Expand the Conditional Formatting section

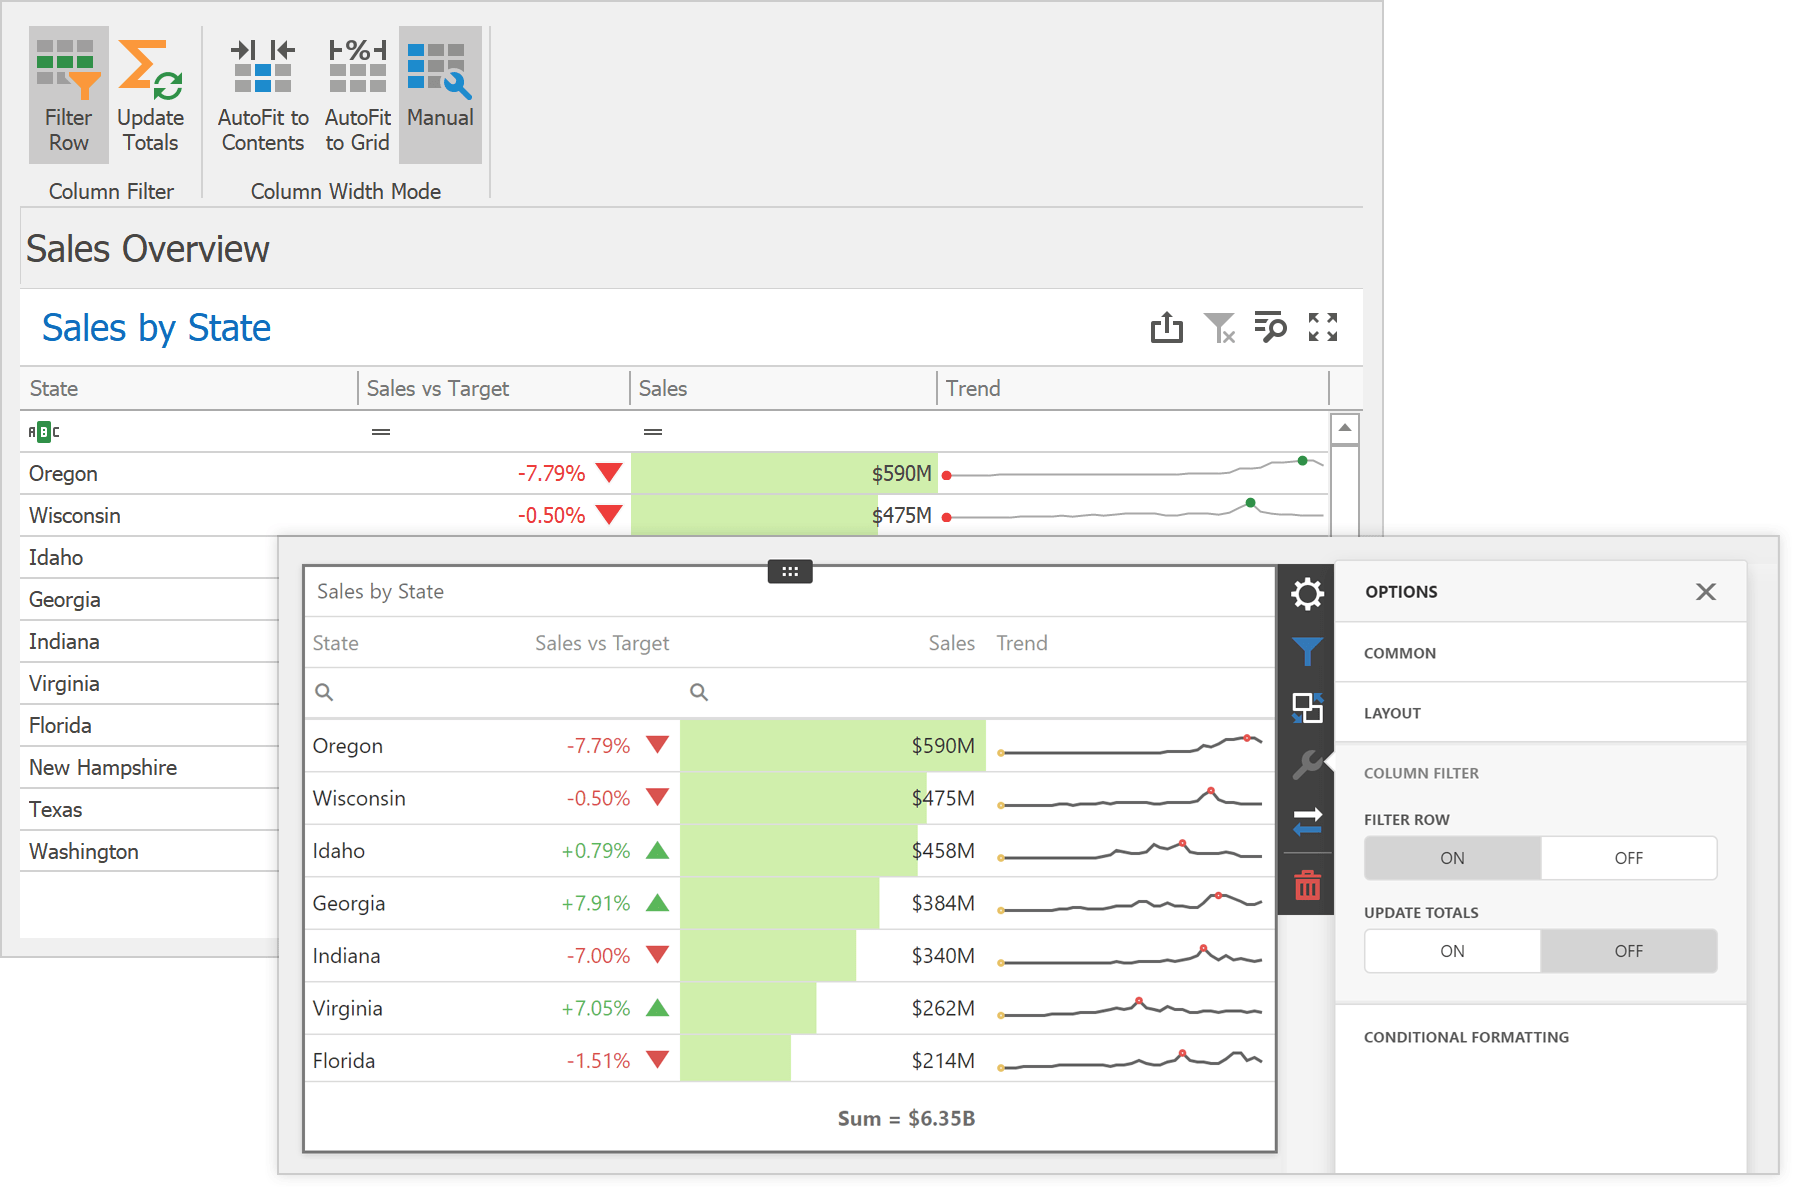pyautogui.click(x=1466, y=1037)
